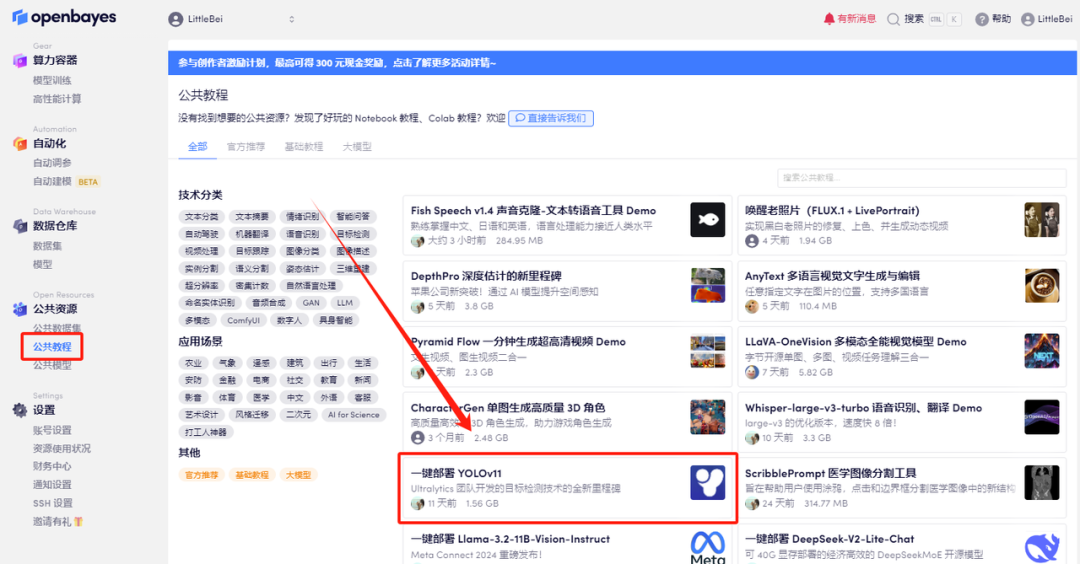The height and width of the screenshot is (564, 1080).
Task: Click author avatar on CharacterGen card
Action: 417,438
